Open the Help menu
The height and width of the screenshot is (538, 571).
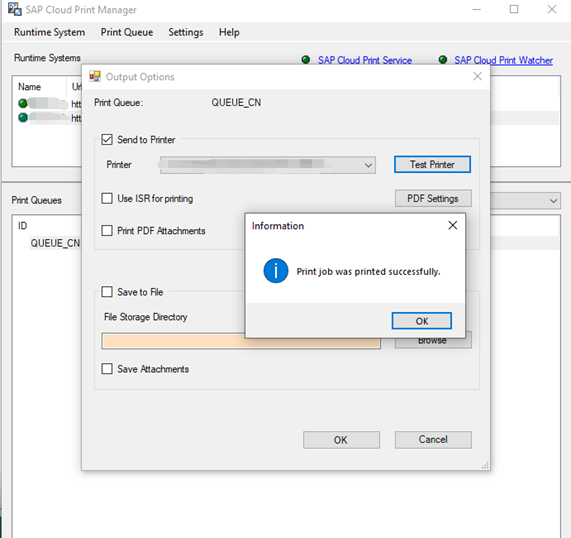pos(229,32)
